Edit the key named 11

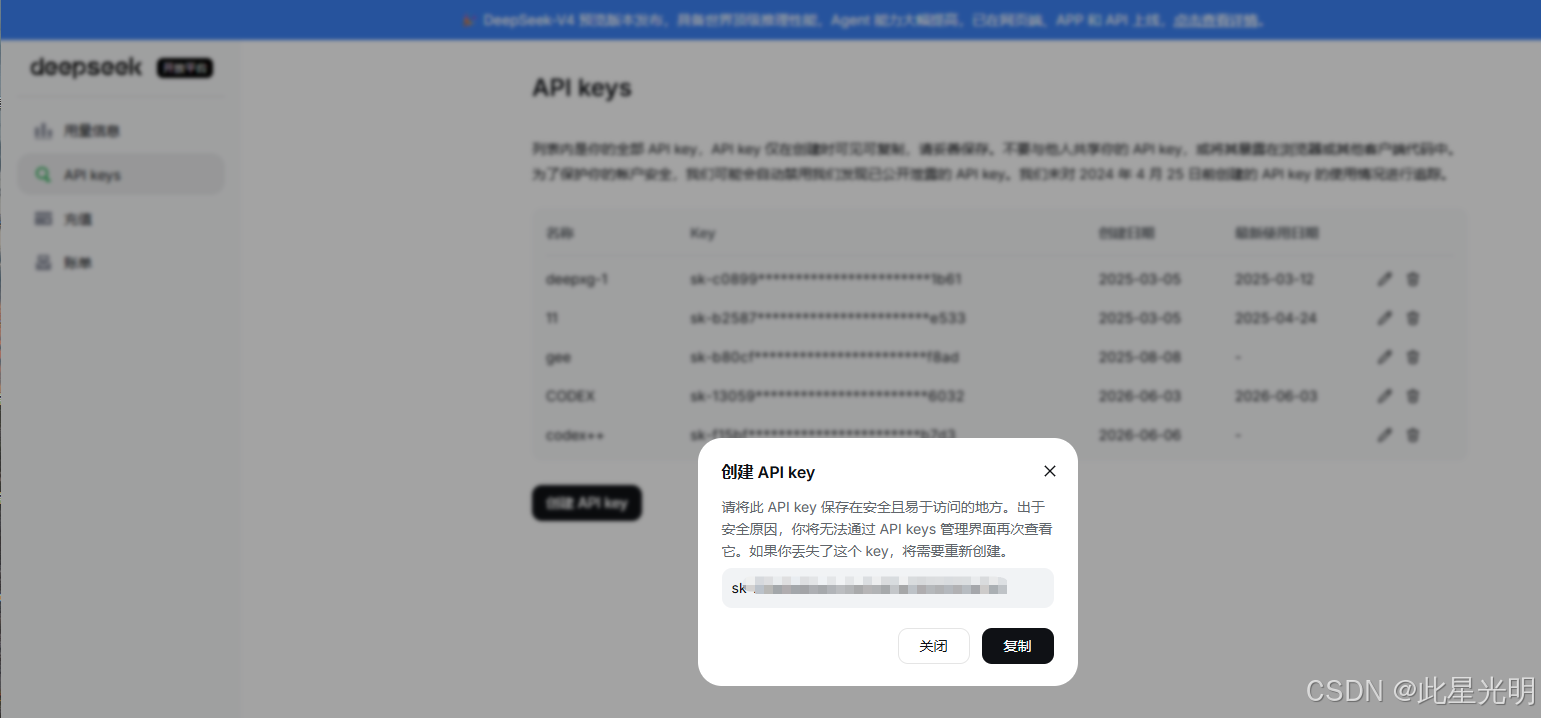(x=1384, y=318)
